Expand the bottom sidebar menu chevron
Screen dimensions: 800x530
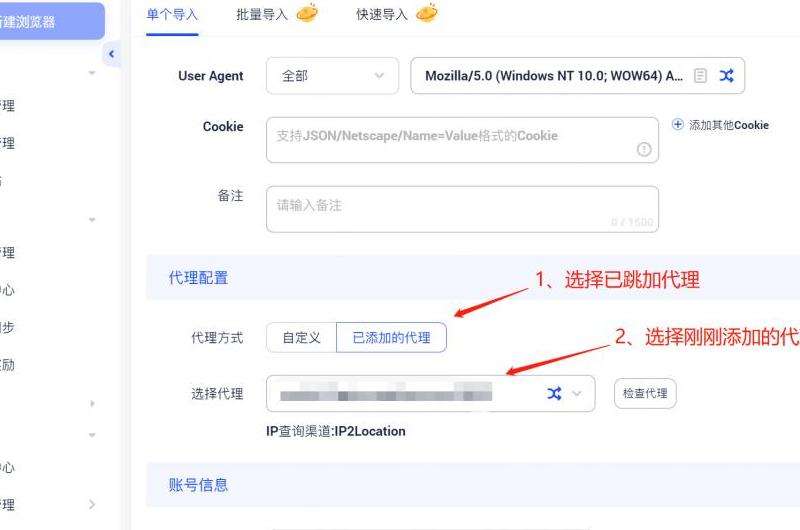92,504
